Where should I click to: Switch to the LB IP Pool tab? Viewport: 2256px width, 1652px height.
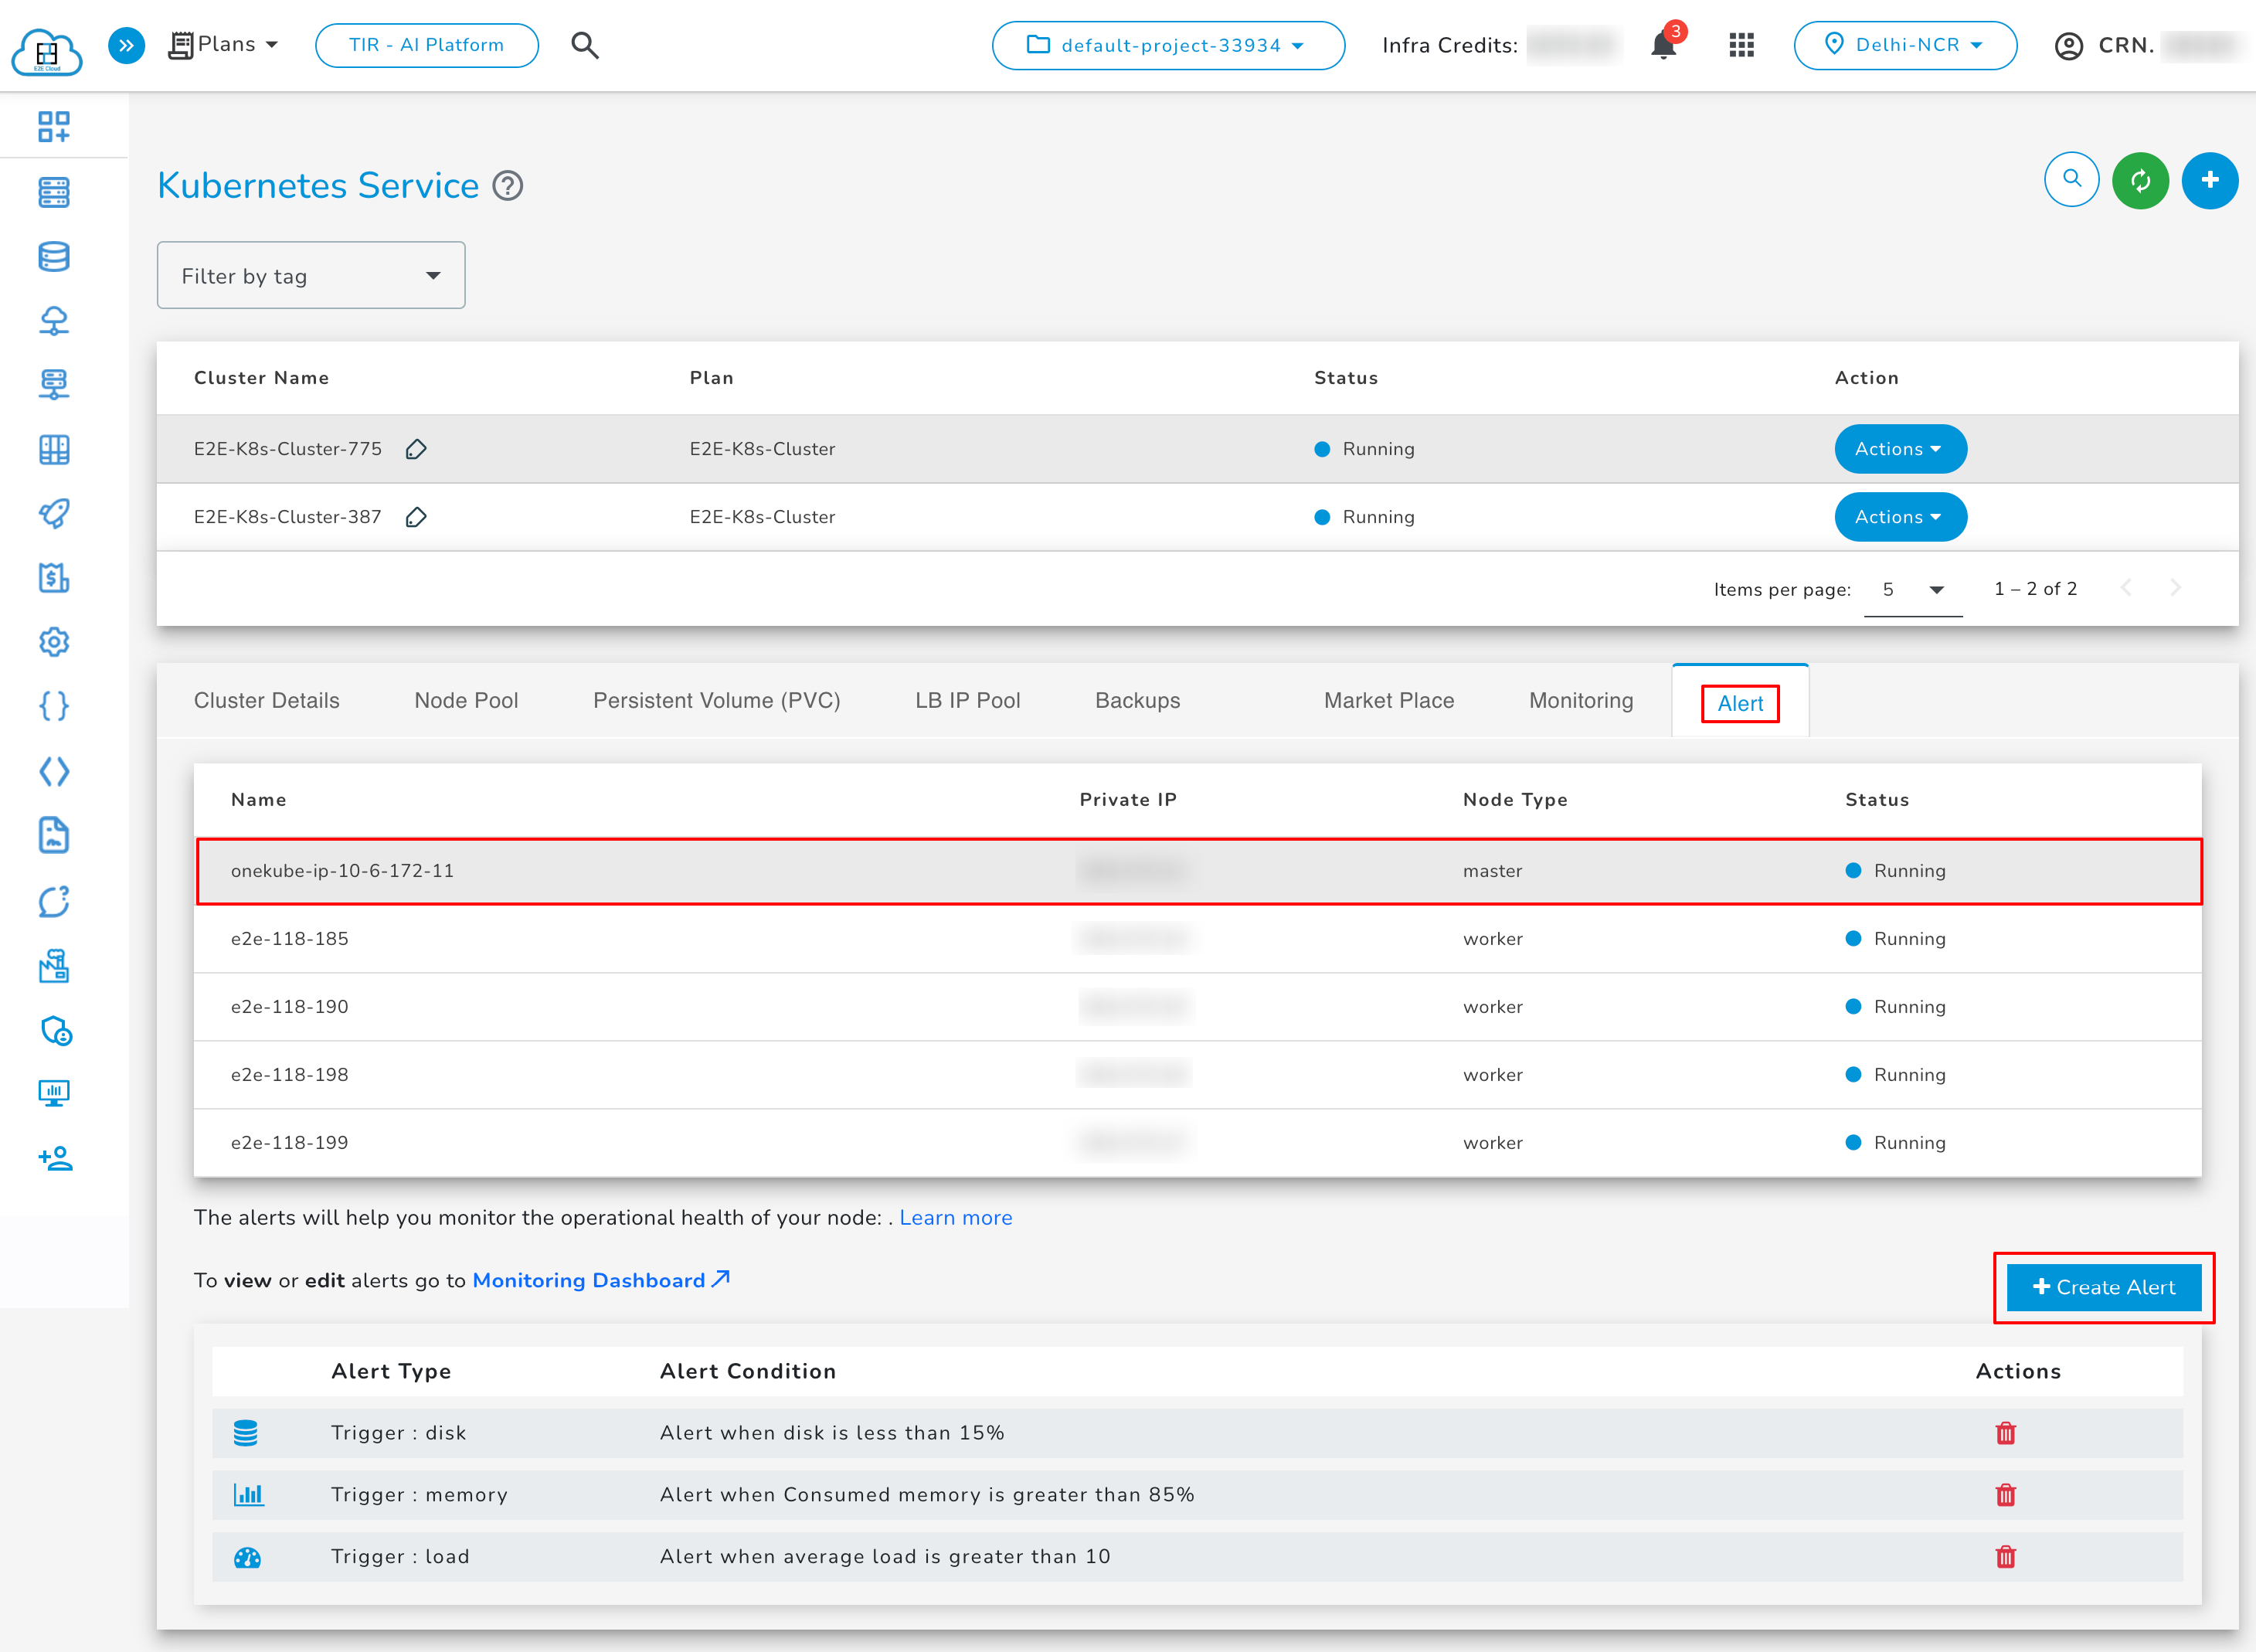967,701
